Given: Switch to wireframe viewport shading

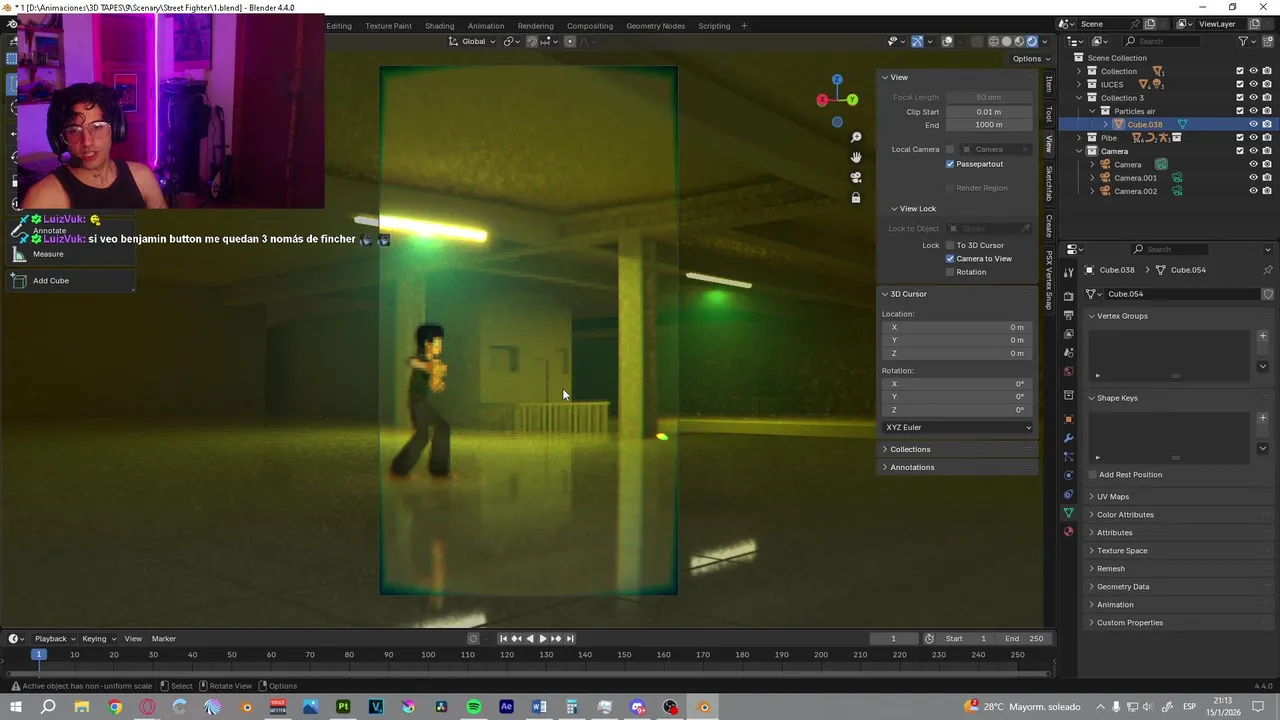Looking at the screenshot, I should (994, 41).
